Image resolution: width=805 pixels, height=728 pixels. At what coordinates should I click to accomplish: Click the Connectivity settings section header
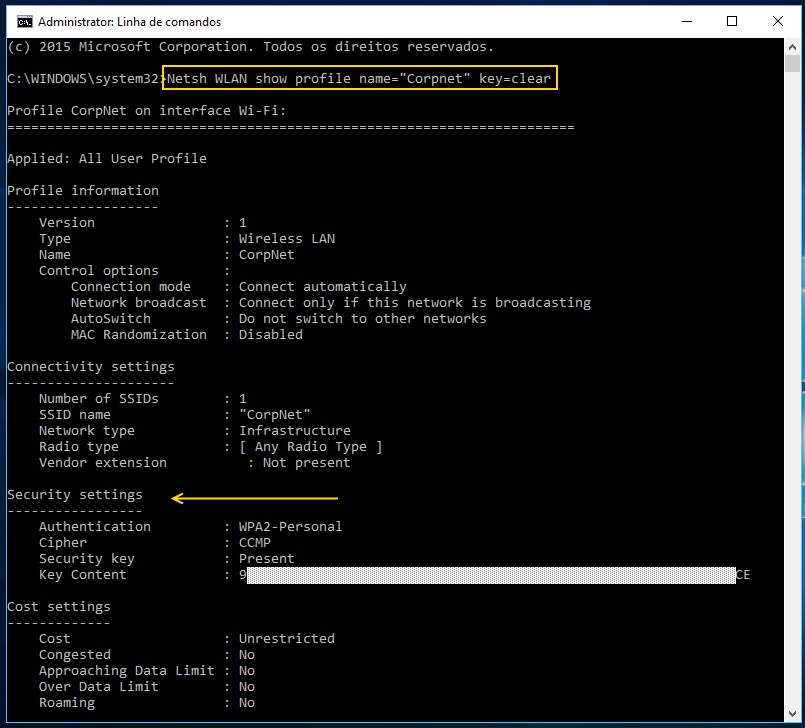tap(90, 366)
